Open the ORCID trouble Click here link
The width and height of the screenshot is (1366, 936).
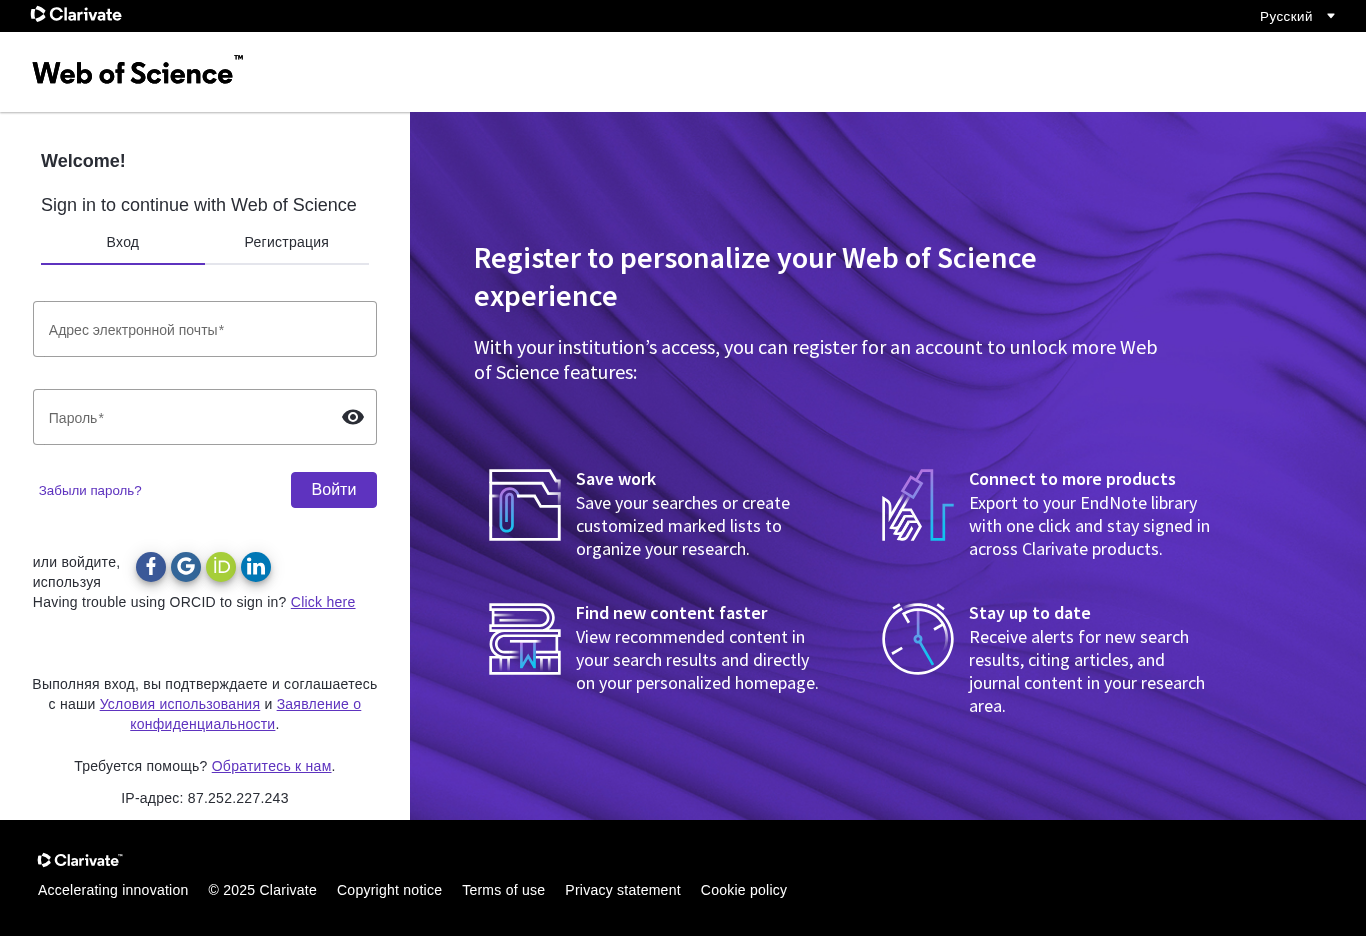323,602
